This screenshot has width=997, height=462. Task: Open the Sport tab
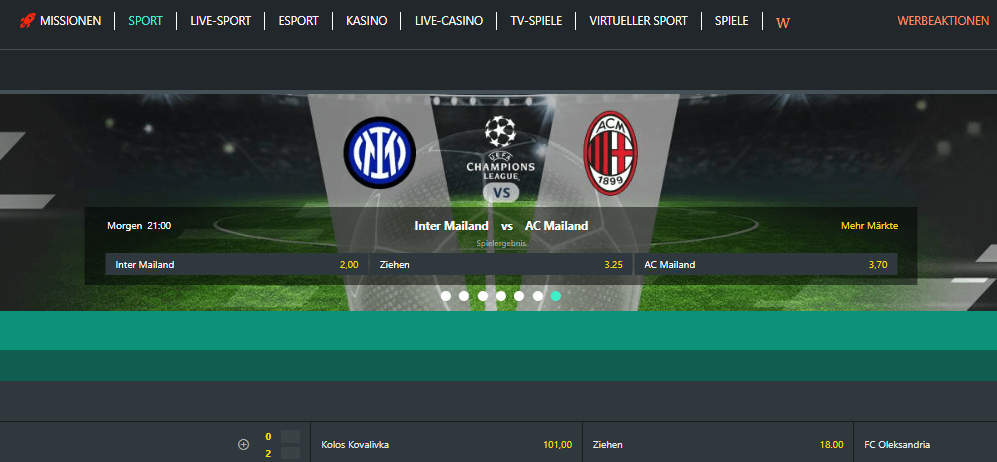tap(146, 21)
